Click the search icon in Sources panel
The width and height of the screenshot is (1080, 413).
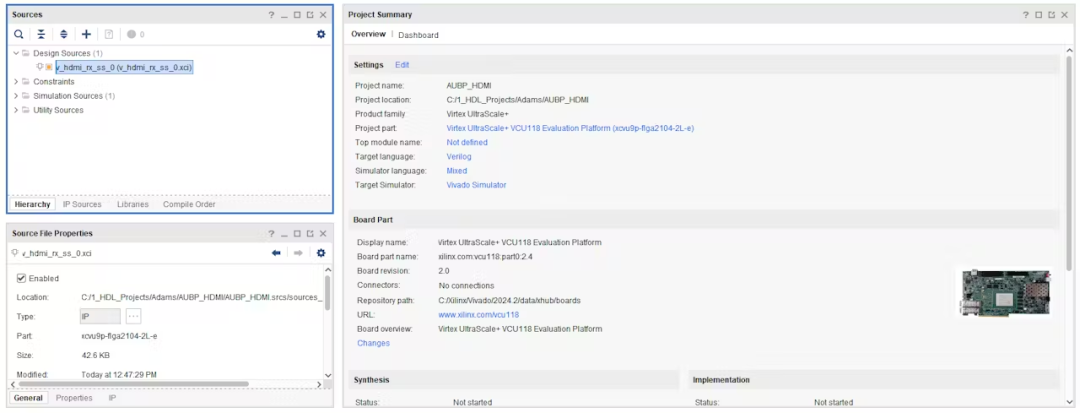click(x=18, y=34)
